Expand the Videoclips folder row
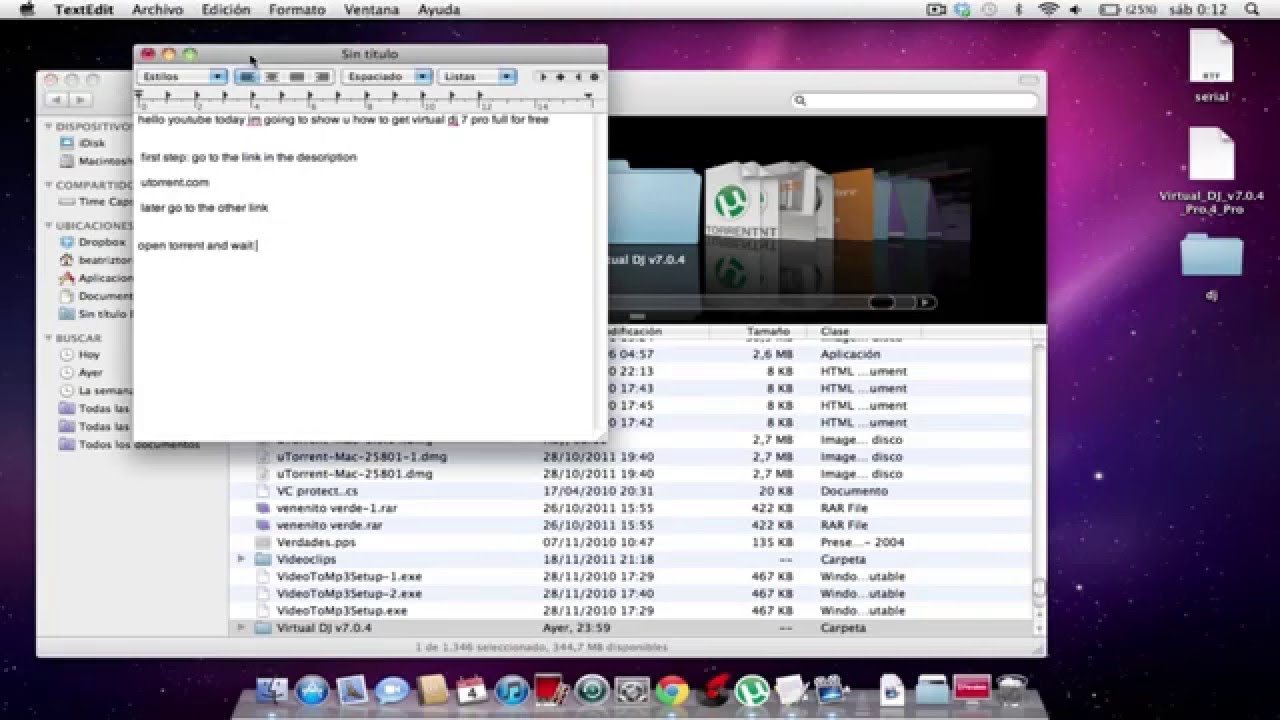Image resolution: width=1280 pixels, height=720 pixels. [241, 559]
